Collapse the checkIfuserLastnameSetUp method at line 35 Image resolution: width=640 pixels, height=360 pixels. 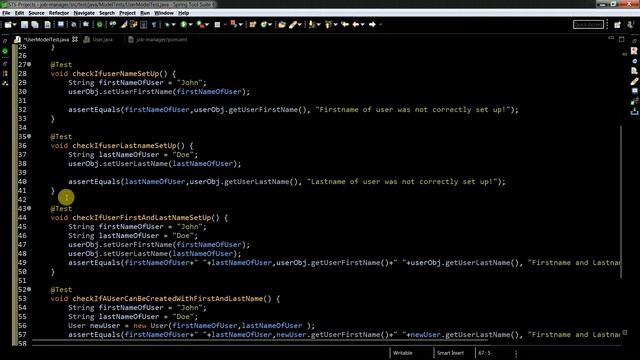pos(29,136)
